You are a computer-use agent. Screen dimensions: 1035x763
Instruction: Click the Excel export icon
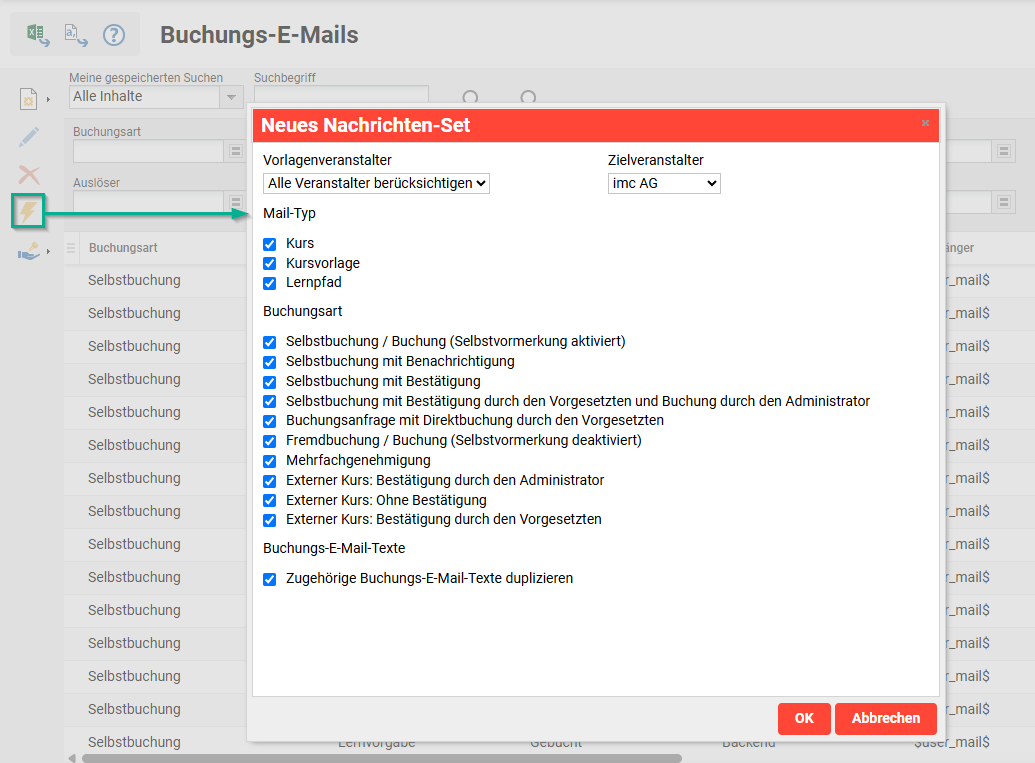point(38,35)
